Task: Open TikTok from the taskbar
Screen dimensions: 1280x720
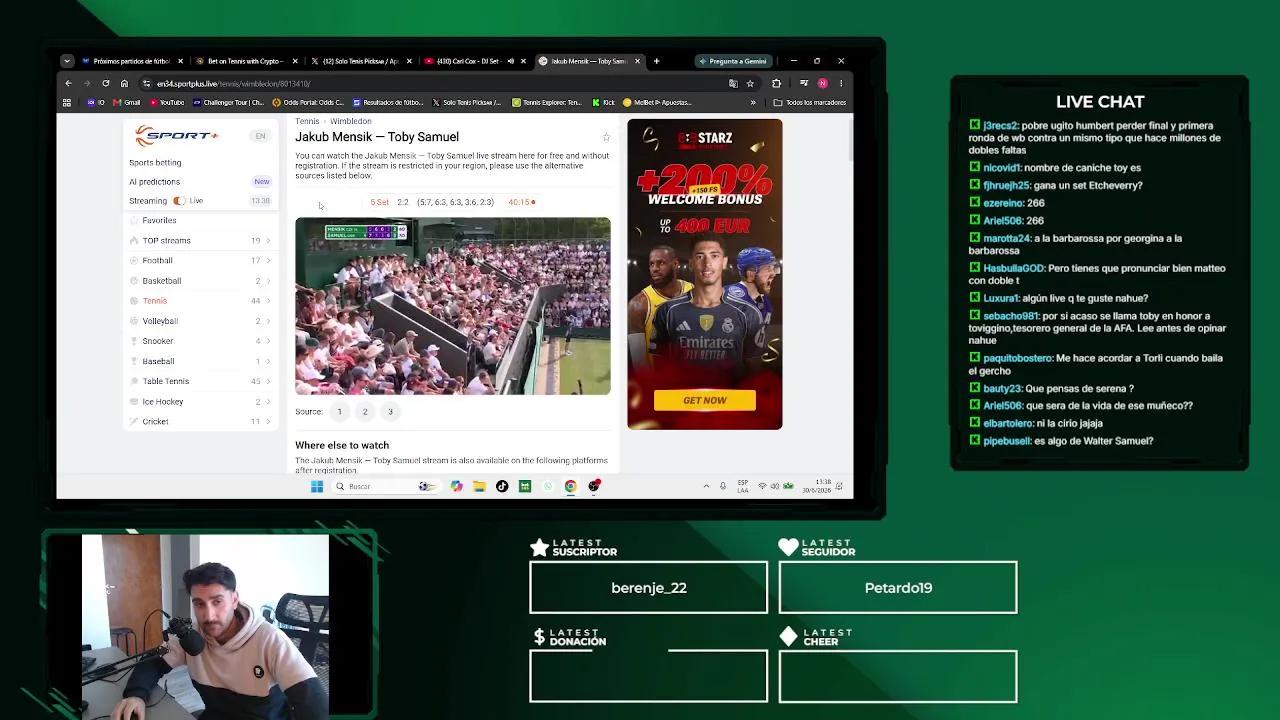Action: click(x=502, y=486)
